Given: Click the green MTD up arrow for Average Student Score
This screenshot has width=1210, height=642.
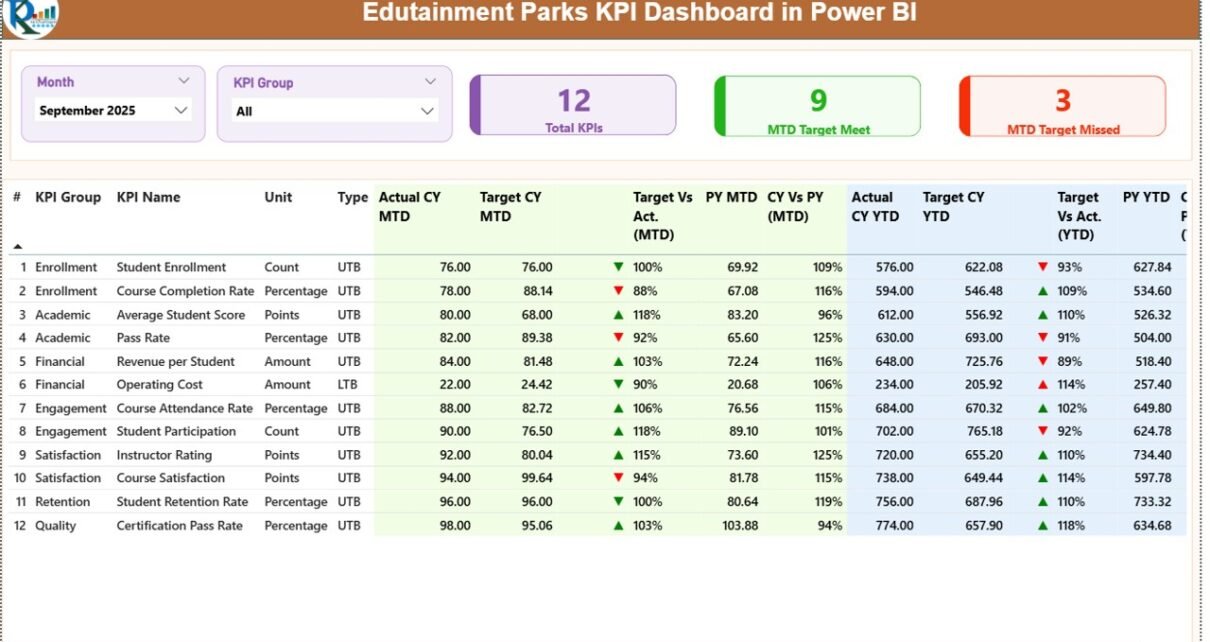Looking at the screenshot, I should pos(618,315).
